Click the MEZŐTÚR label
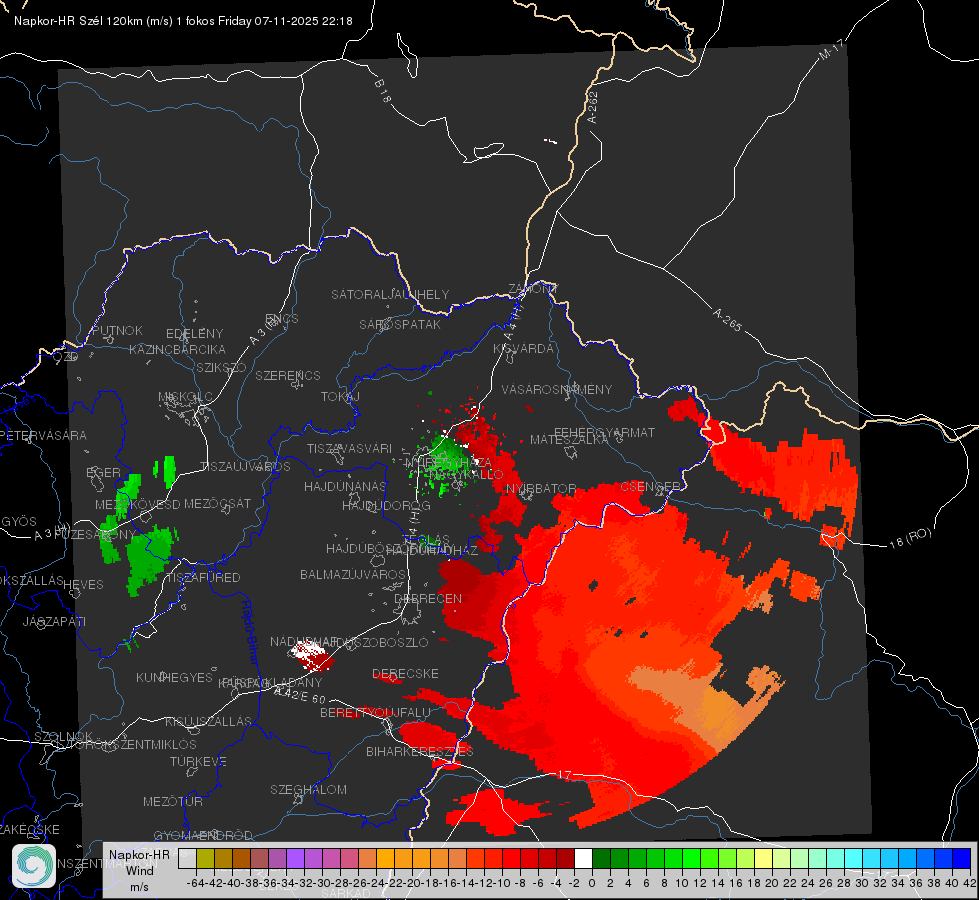Viewport: 979px width, 900px height. pyautogui.click(x=173, y=801)
